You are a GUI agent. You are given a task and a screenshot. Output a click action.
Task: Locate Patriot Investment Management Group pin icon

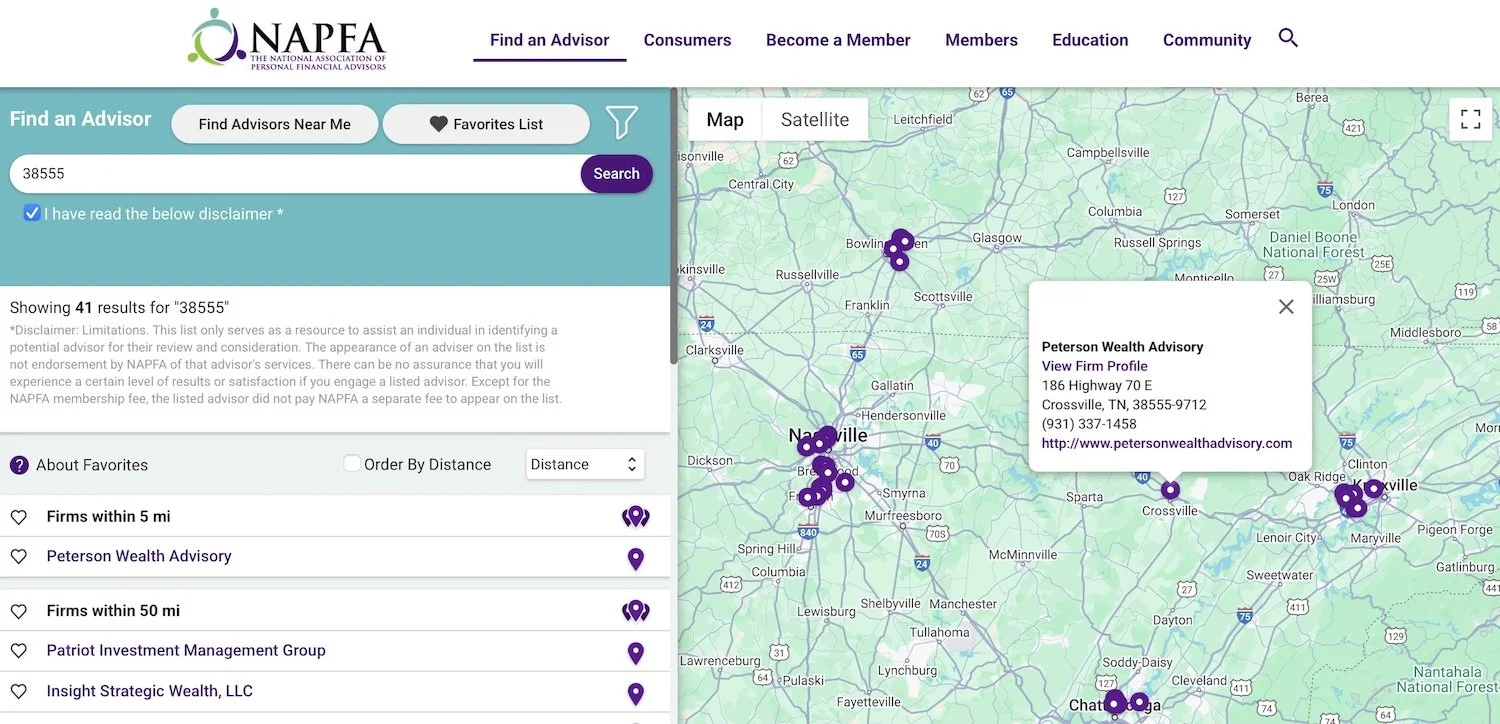(635, 653)
